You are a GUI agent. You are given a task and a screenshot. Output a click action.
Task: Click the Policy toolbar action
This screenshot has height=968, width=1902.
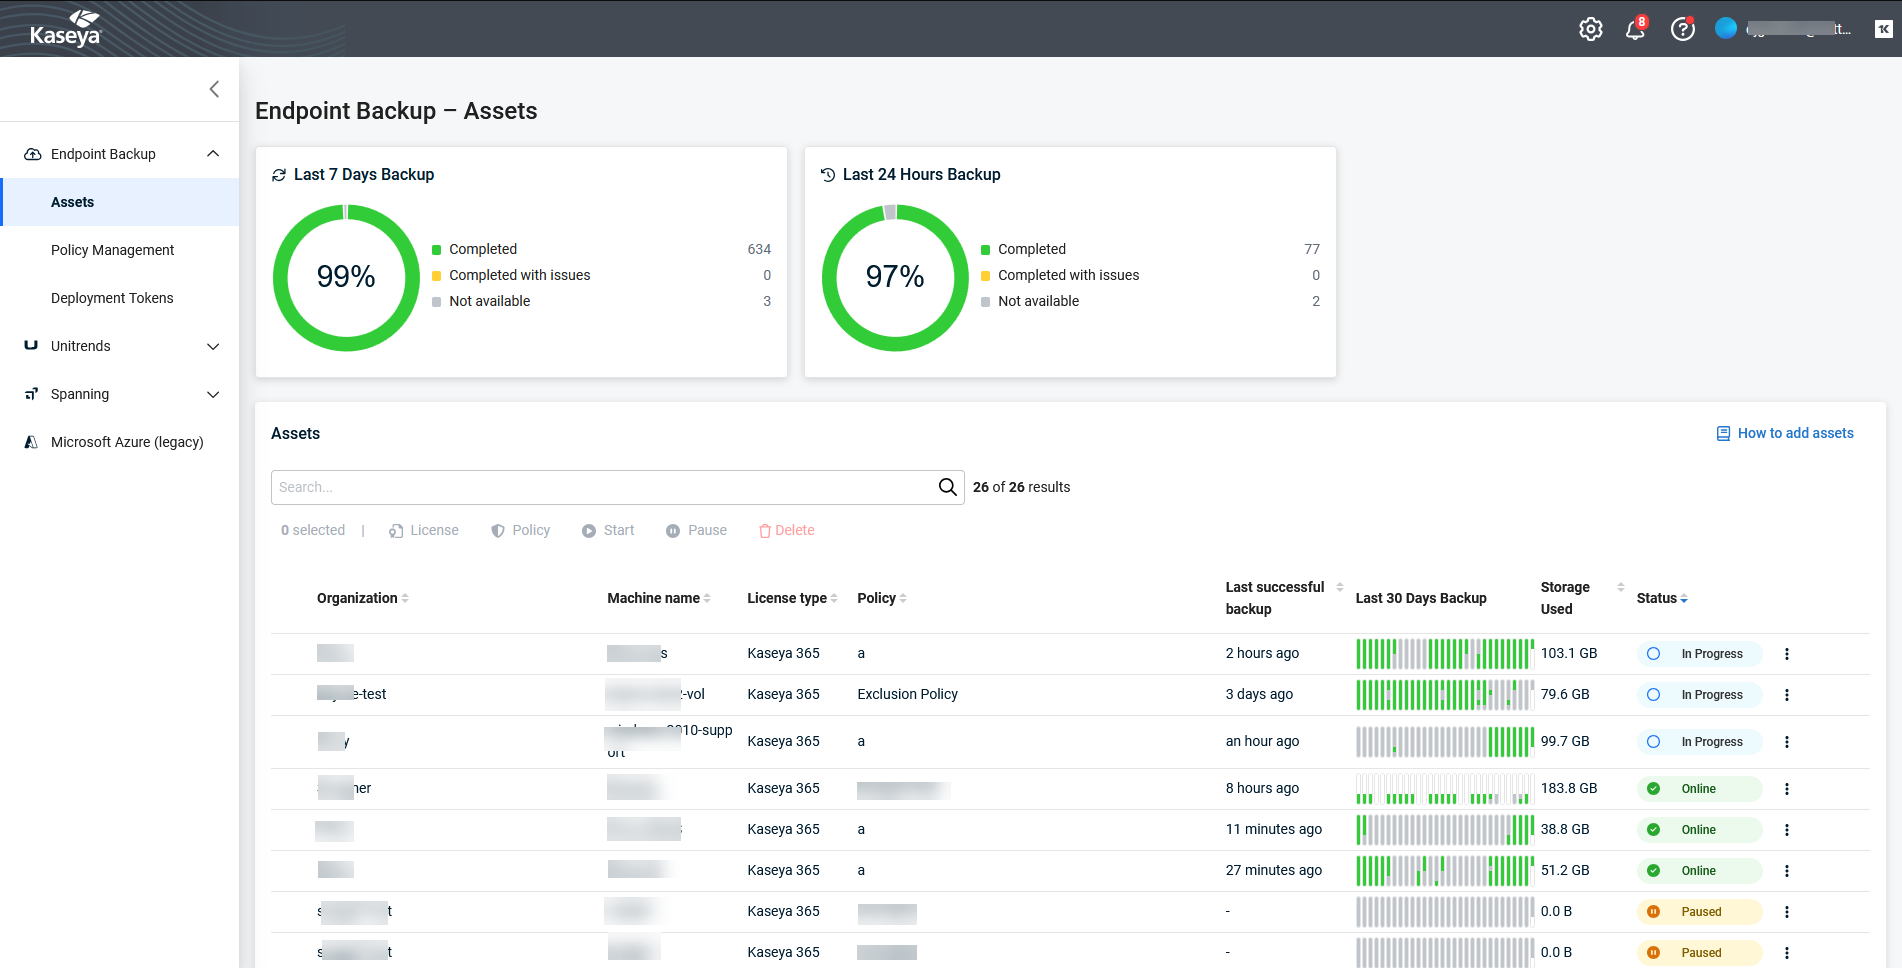521,530
